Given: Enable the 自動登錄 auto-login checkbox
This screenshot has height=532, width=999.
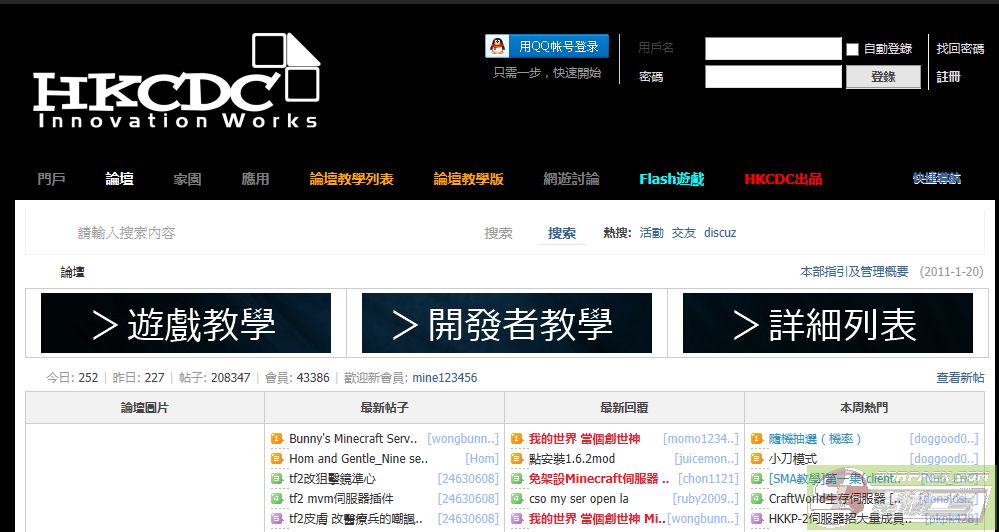Looking at the screenshot, I should [852, 49].
